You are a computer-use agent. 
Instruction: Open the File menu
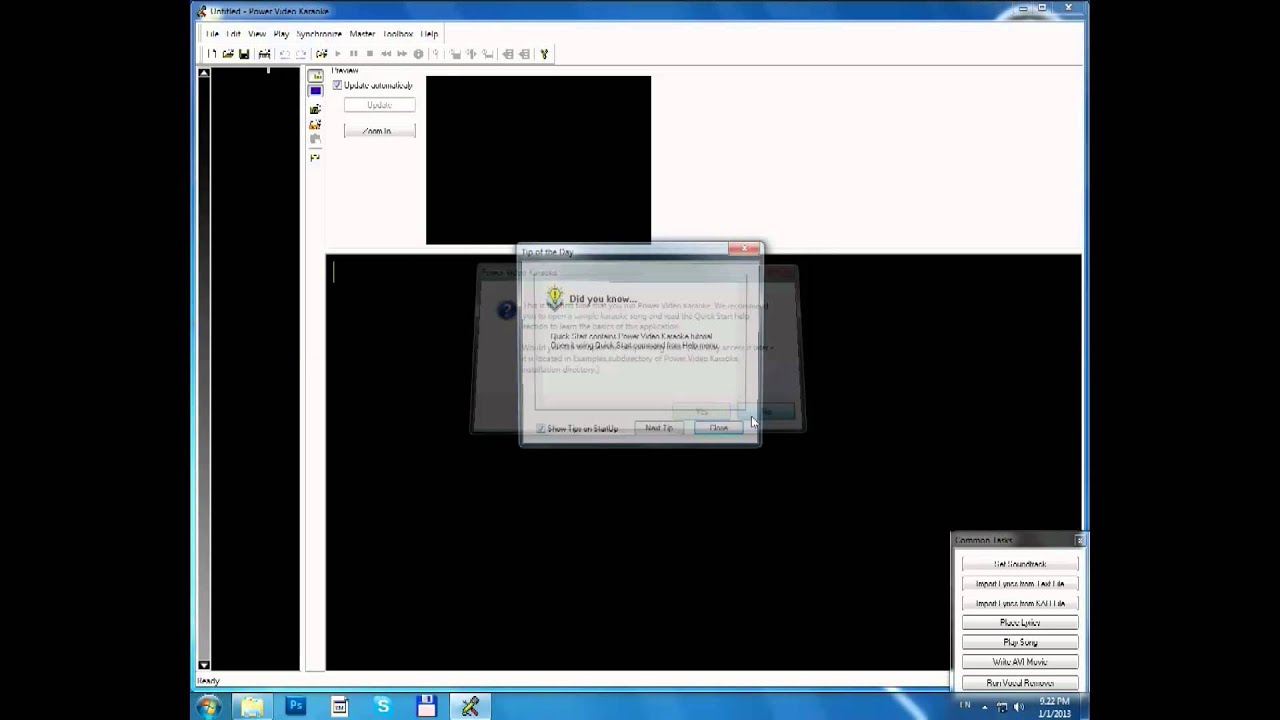[x=212, y=34]
